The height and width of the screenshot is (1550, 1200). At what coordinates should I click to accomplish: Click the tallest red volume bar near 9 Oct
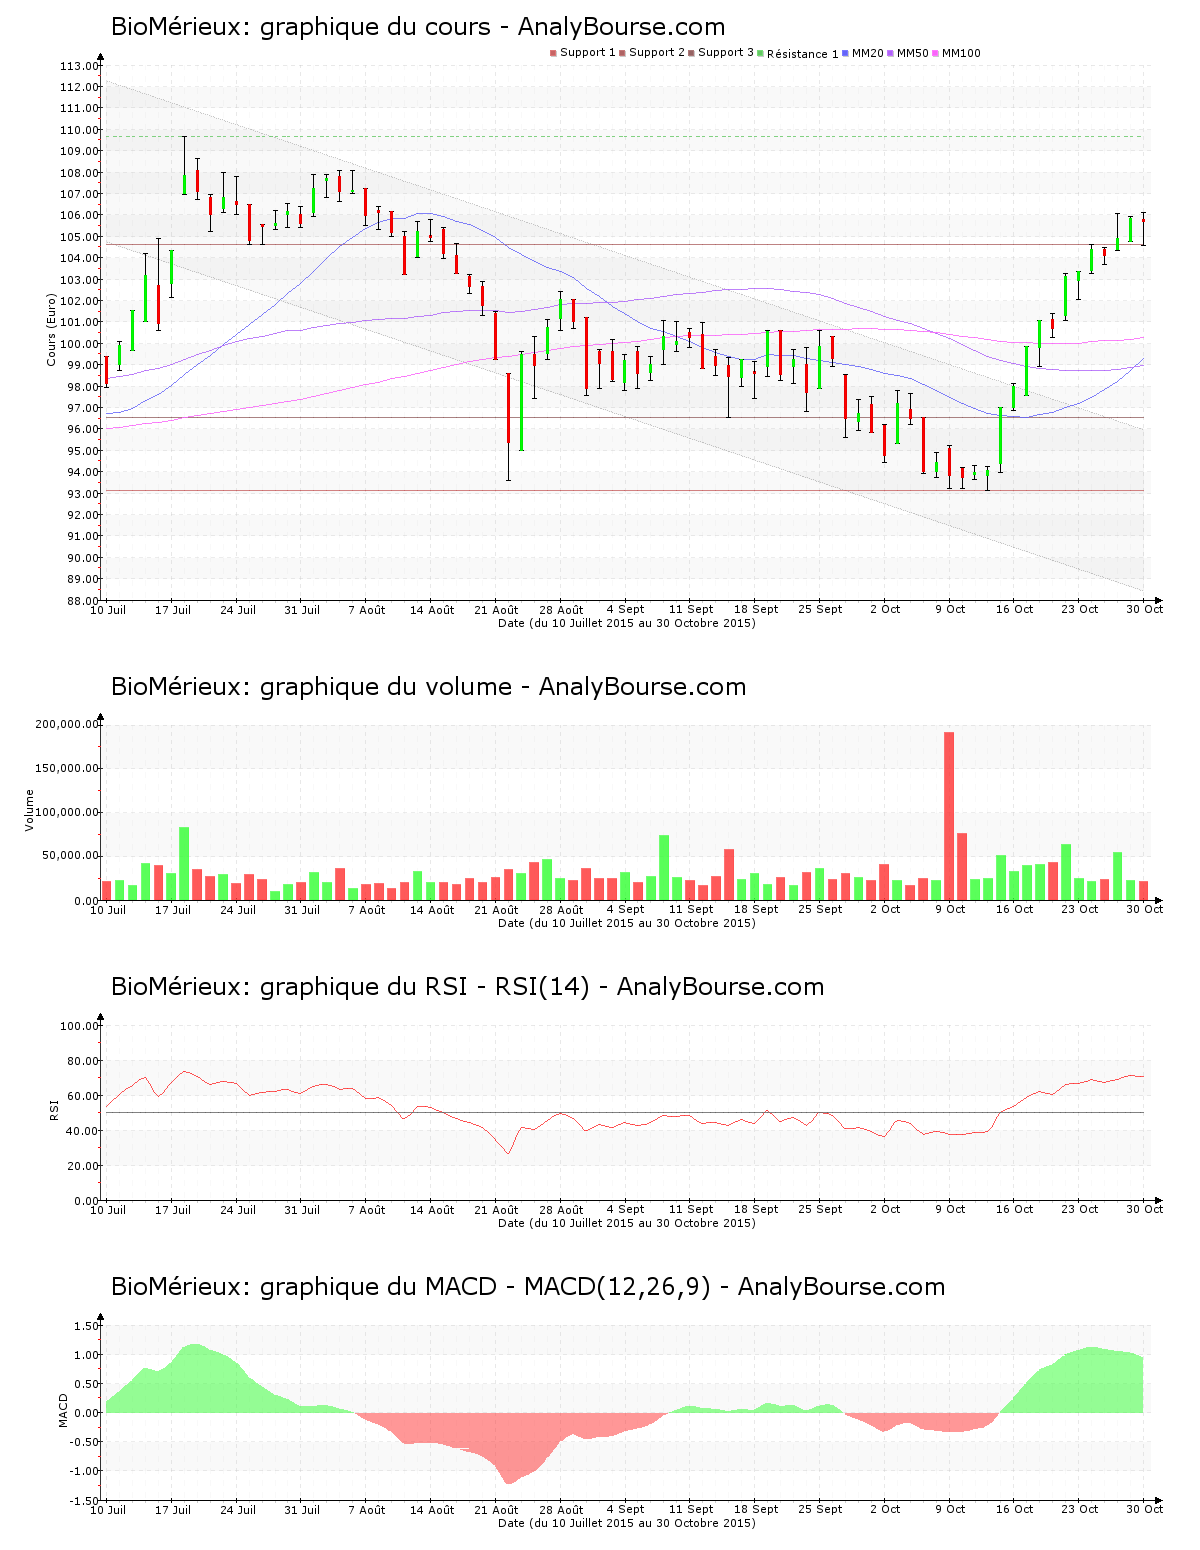[x=949, y=816]
